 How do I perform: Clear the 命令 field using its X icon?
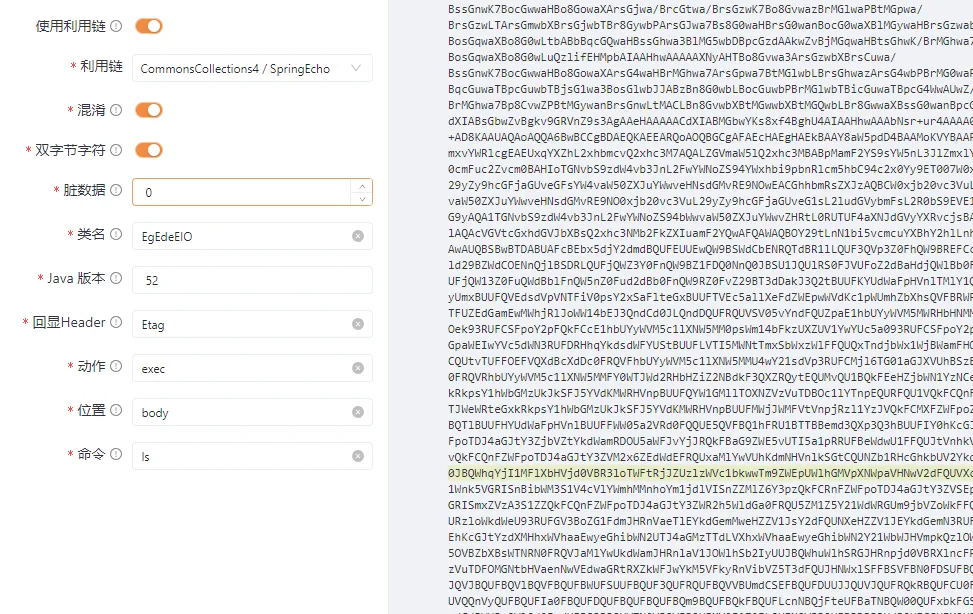point(358,456)
